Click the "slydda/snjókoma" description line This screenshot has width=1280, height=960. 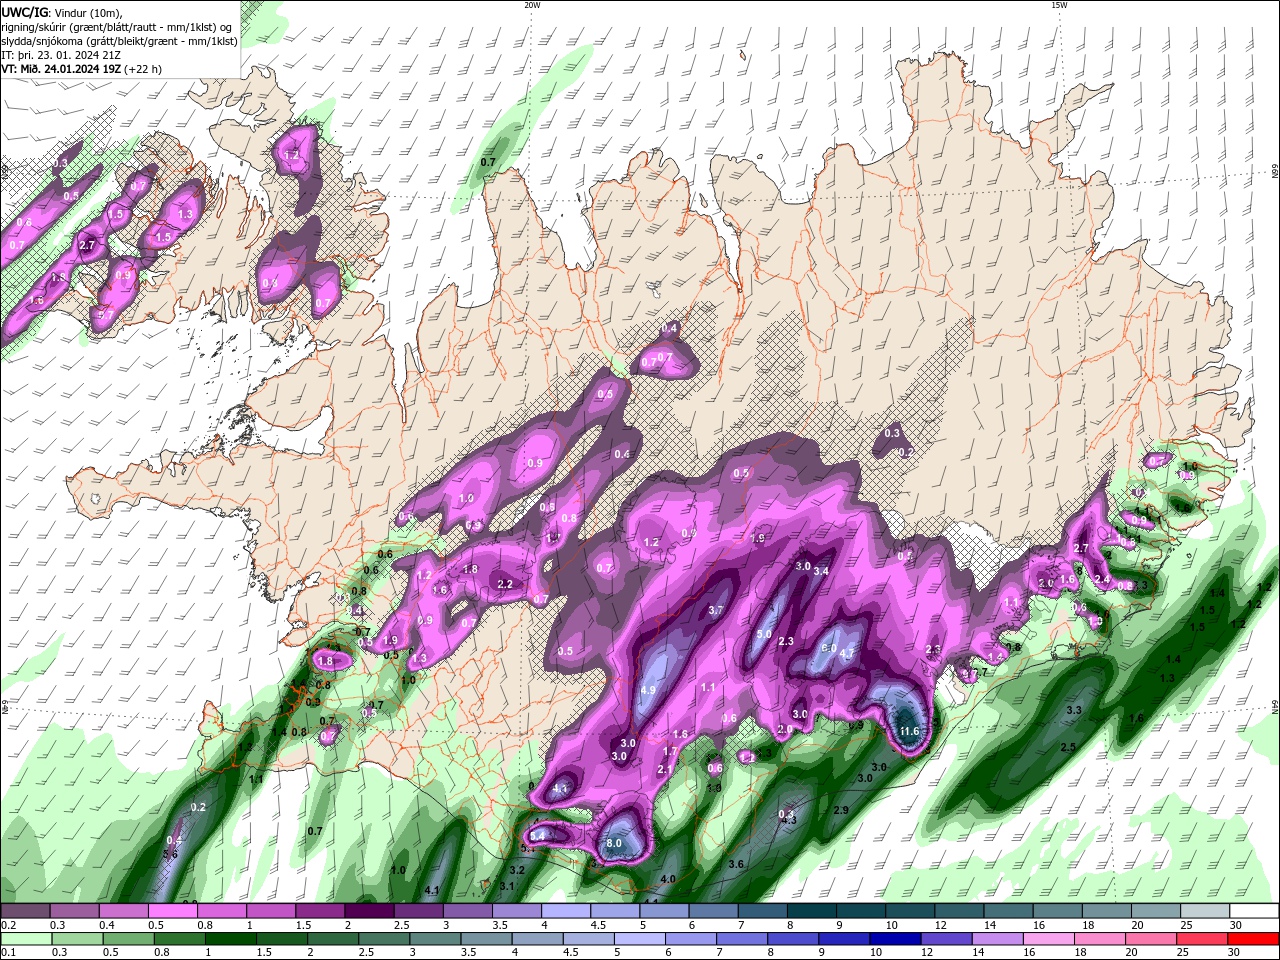(x=119, y=41)
